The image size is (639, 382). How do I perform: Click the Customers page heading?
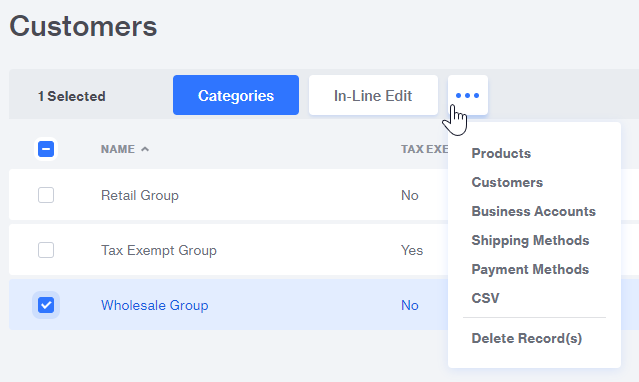coord(83,26)
